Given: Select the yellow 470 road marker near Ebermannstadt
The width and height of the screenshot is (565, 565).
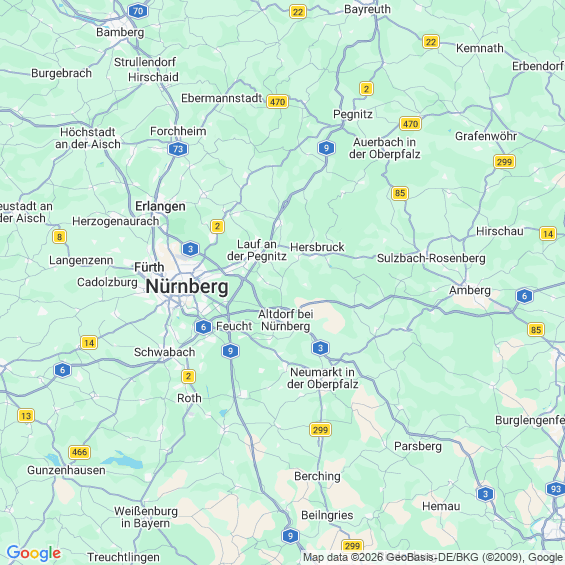Looking at the screenshot, I should (277, 102).
